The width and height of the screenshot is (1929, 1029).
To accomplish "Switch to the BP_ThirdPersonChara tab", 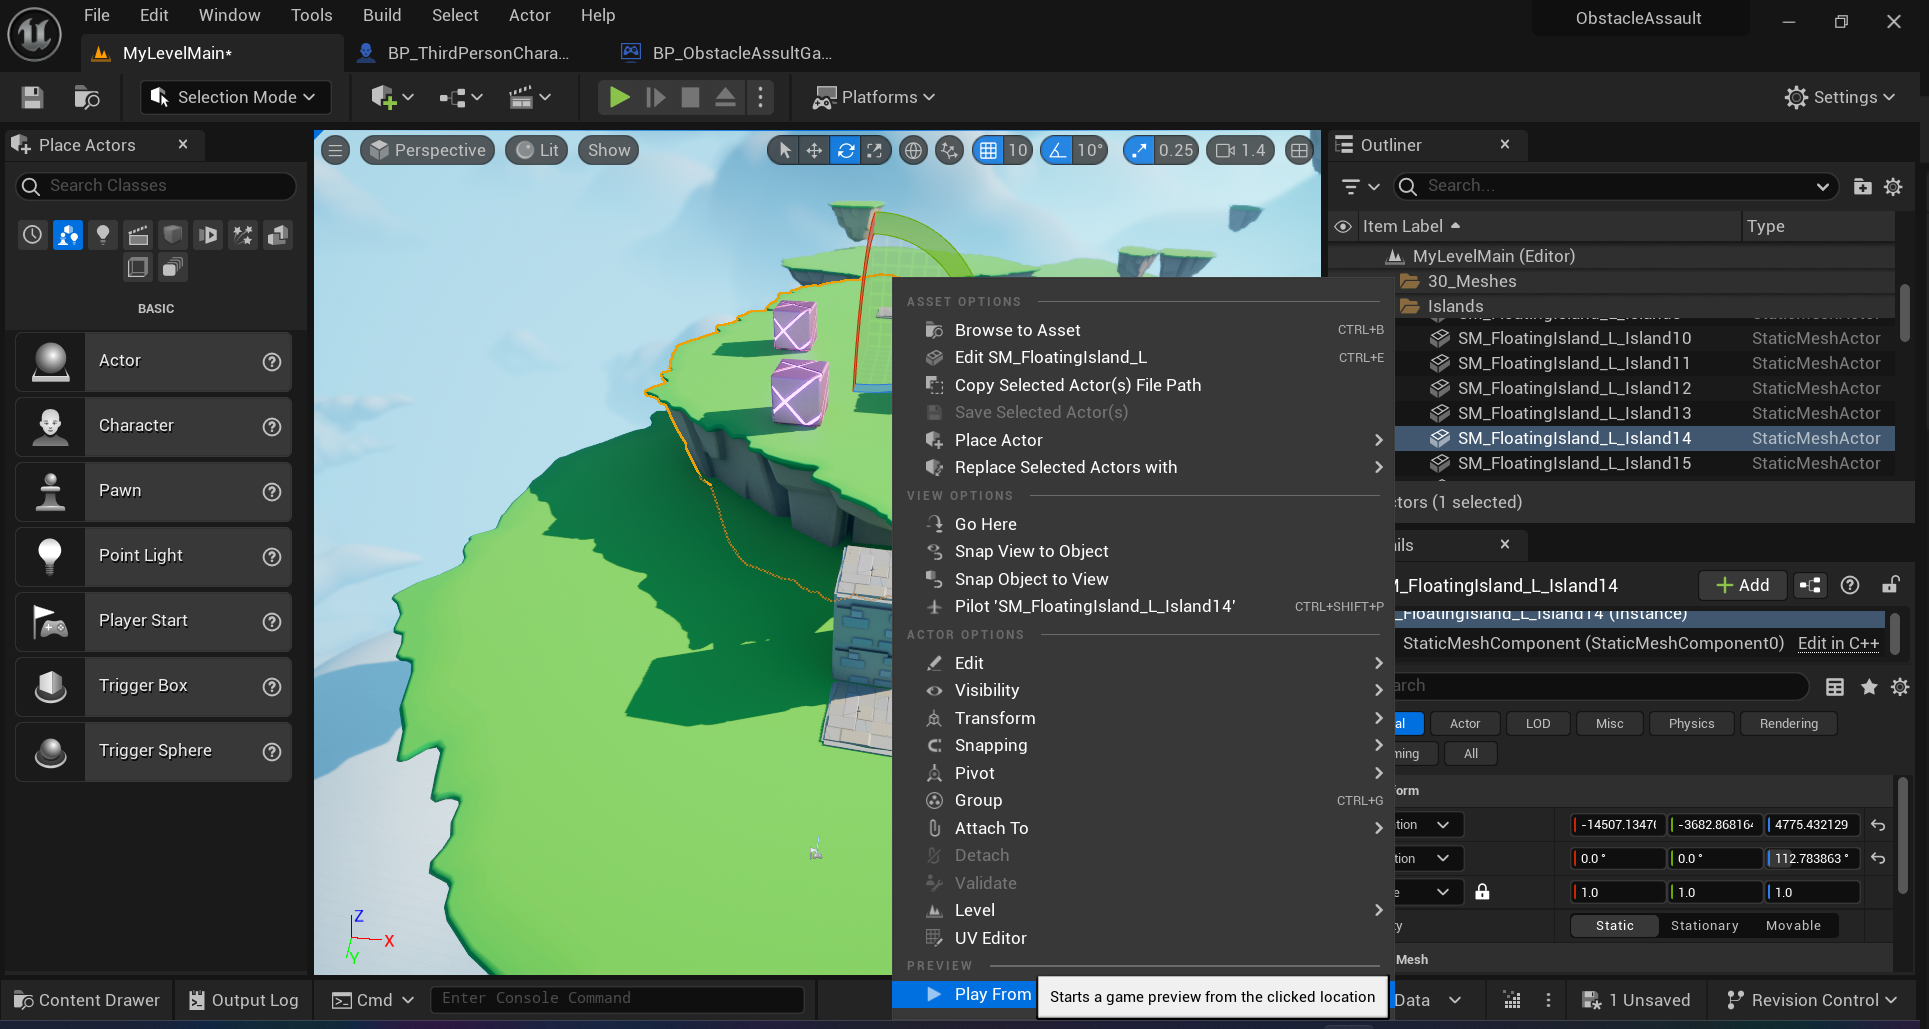I will 465,53.
